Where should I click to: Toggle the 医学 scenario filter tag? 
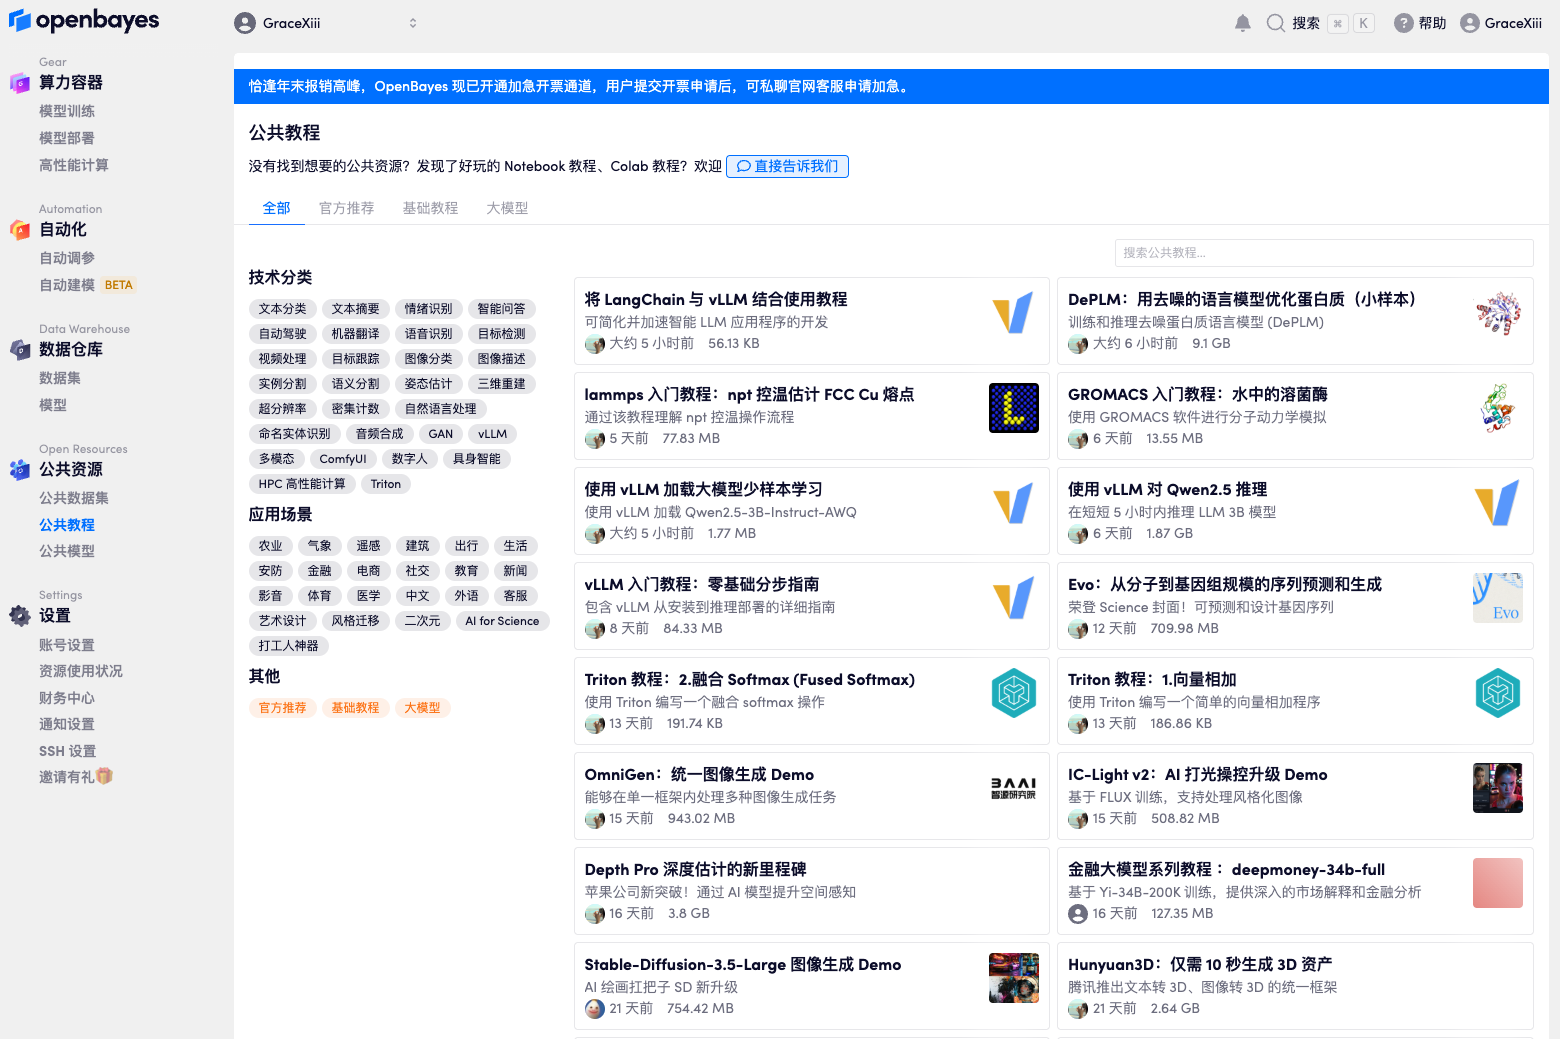368,596
